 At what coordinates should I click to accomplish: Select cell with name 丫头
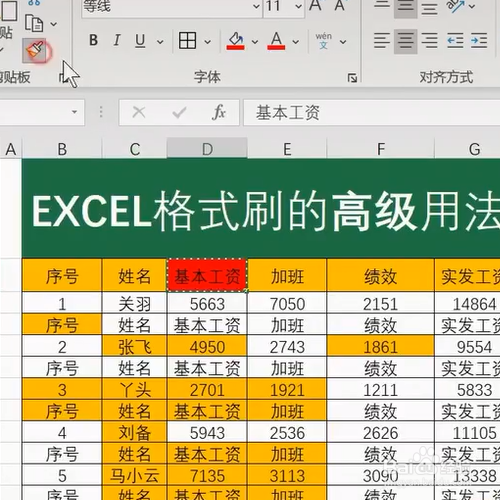pos(134,389)
